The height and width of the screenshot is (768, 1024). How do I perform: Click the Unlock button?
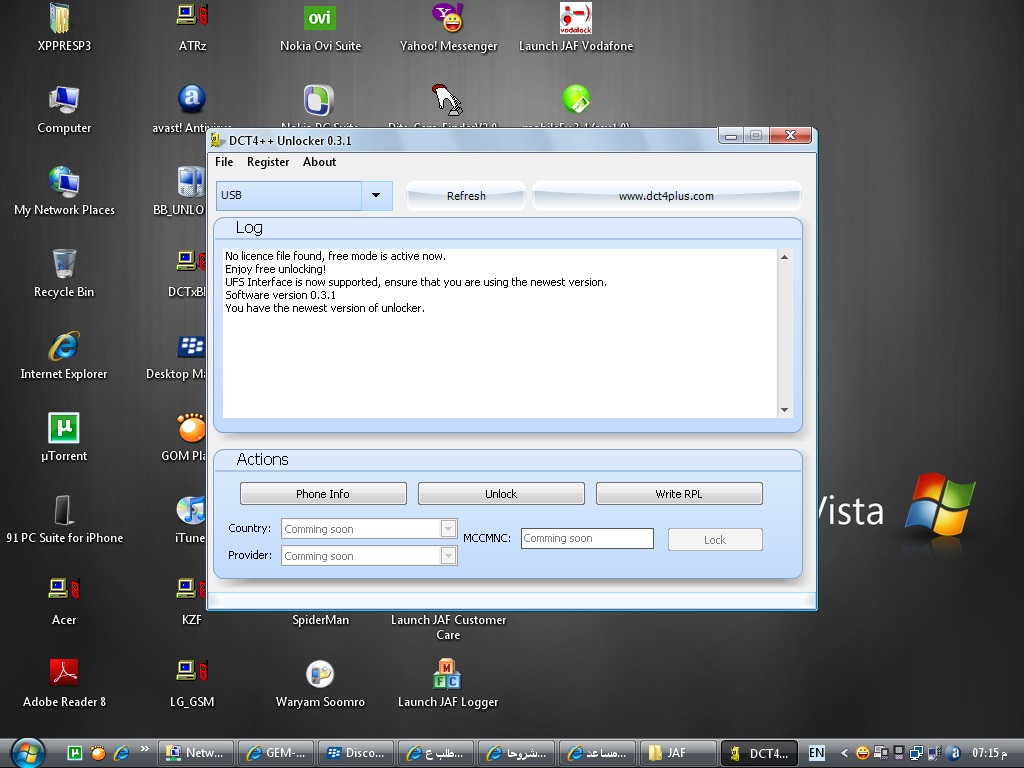501,494
